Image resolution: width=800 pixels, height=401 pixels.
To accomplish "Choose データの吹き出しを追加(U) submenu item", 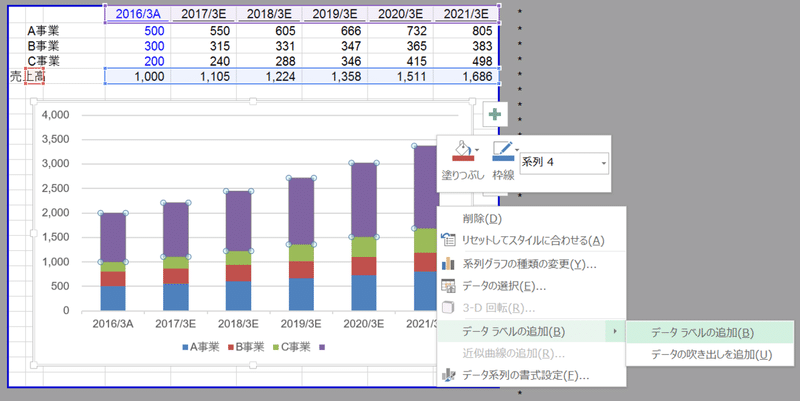I will [x=710, y=355].
